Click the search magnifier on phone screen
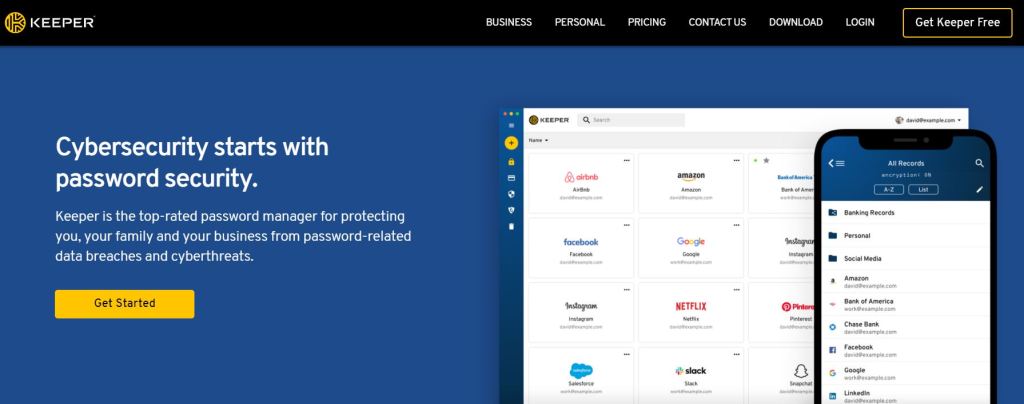Screen dimensions: 1024x404 pos(979,163)
